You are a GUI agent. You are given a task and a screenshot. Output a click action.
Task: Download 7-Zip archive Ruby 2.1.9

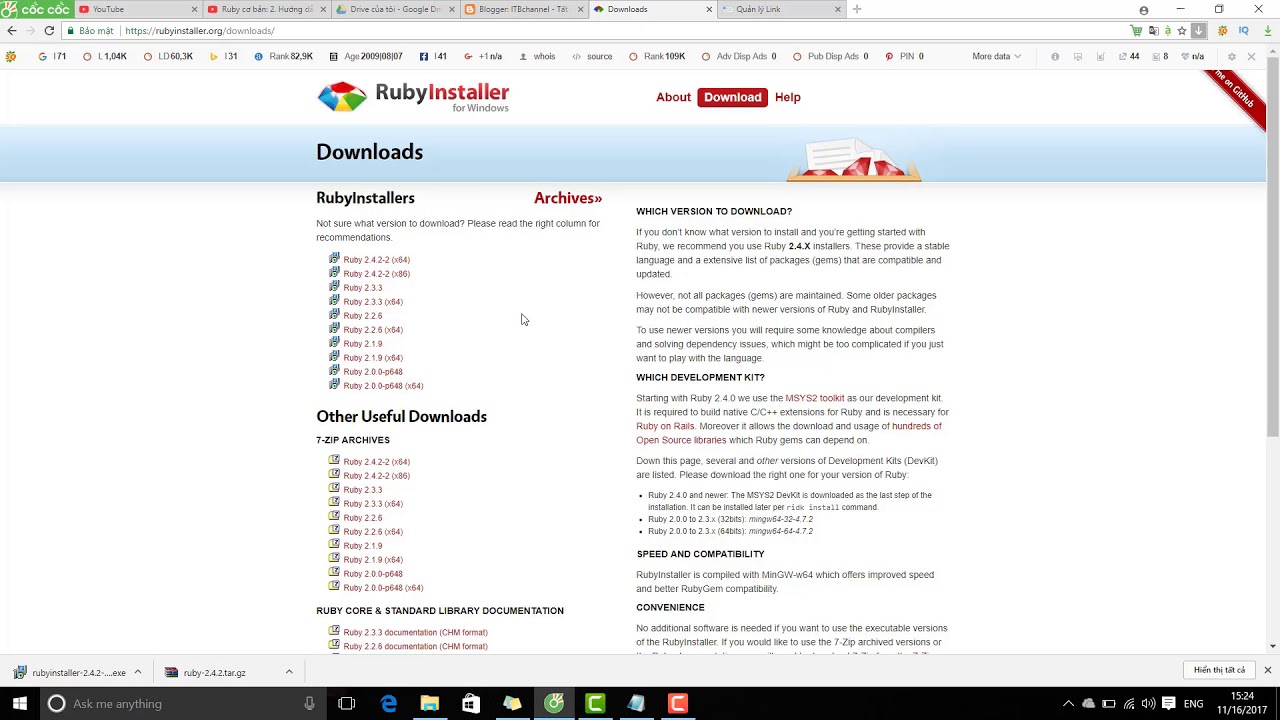pyautogui.click(x=362, y=546)
